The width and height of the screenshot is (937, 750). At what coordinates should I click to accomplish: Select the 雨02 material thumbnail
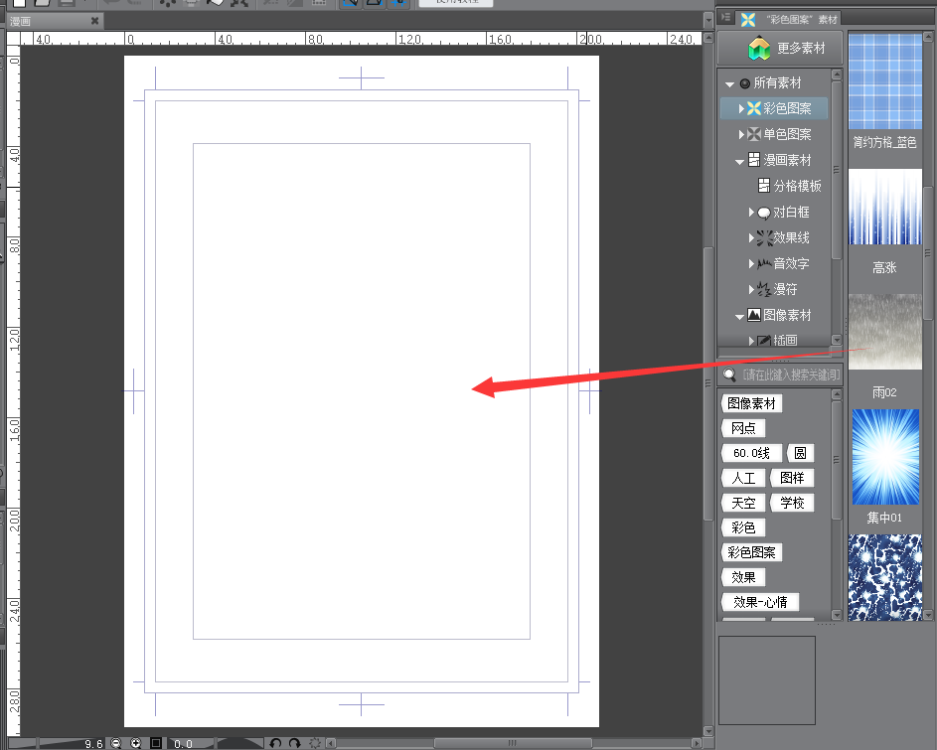point(884,332)
